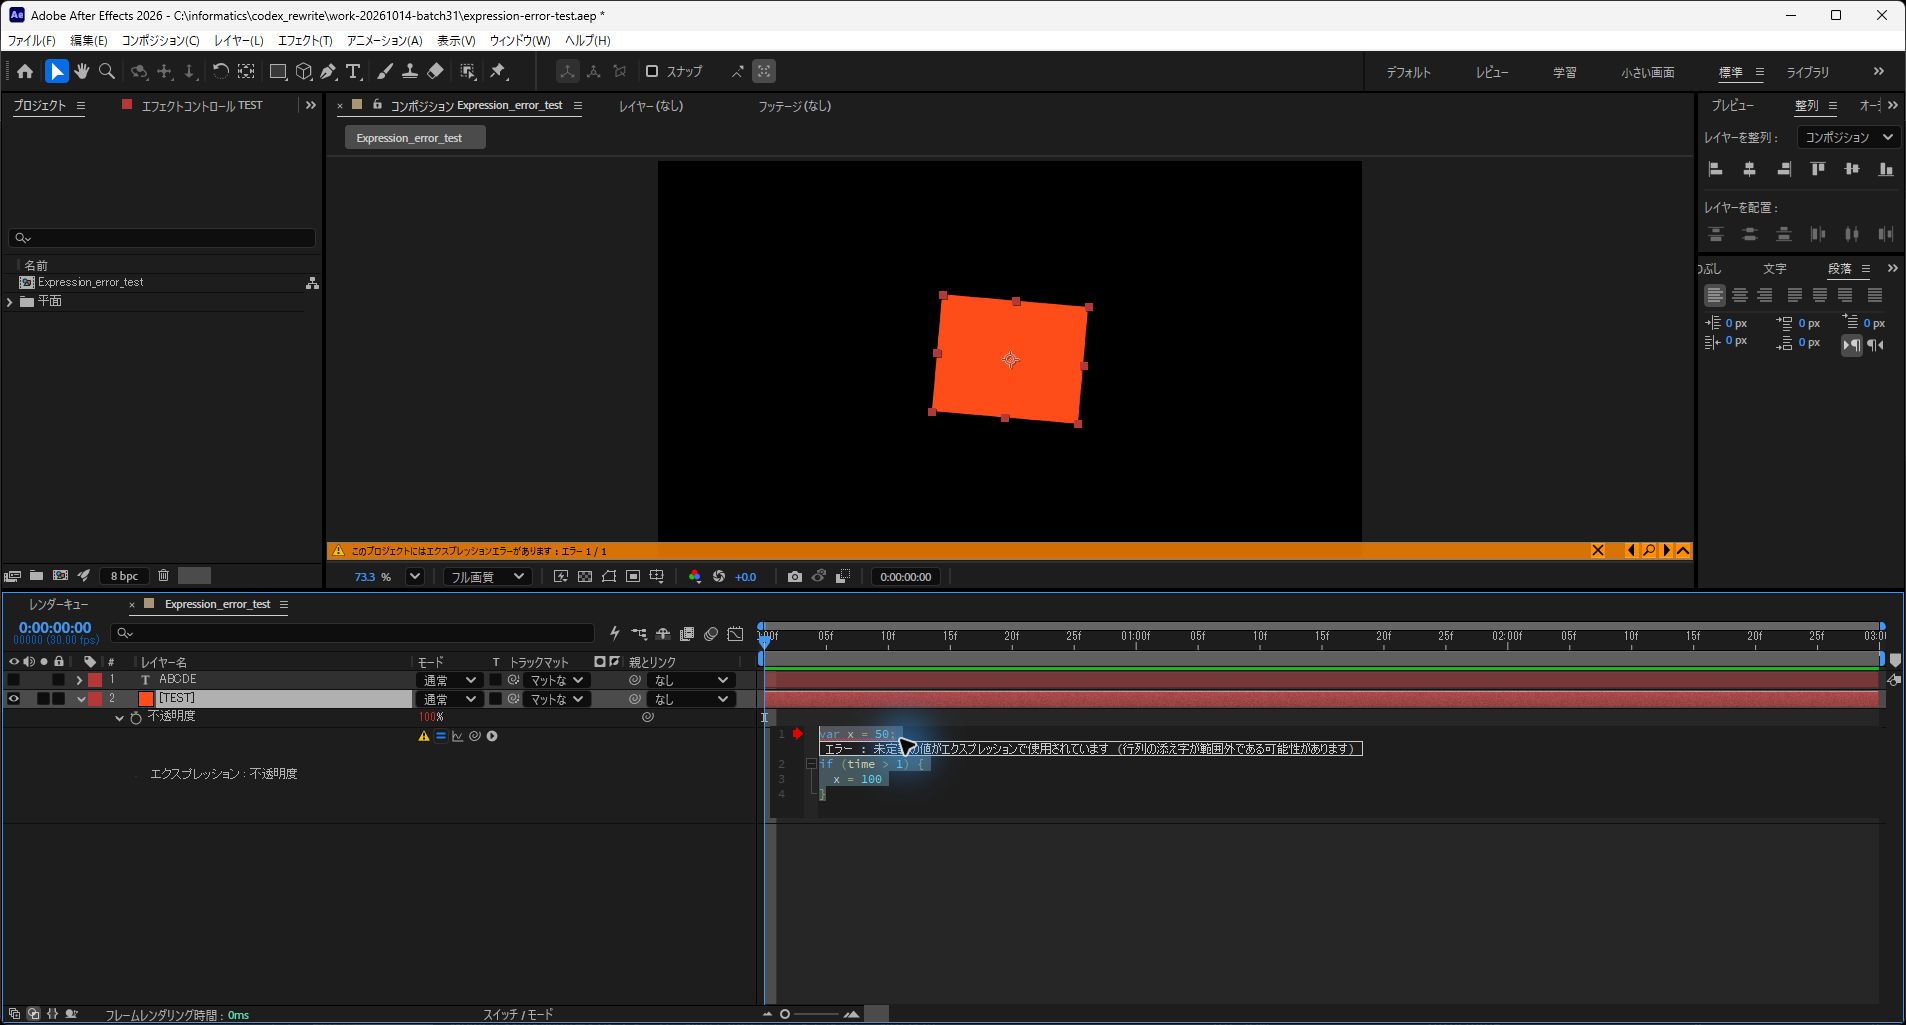Viewport: 1906px width, 1025px height.
Task: Open the ファイル(F) menu
Action: 32,40
